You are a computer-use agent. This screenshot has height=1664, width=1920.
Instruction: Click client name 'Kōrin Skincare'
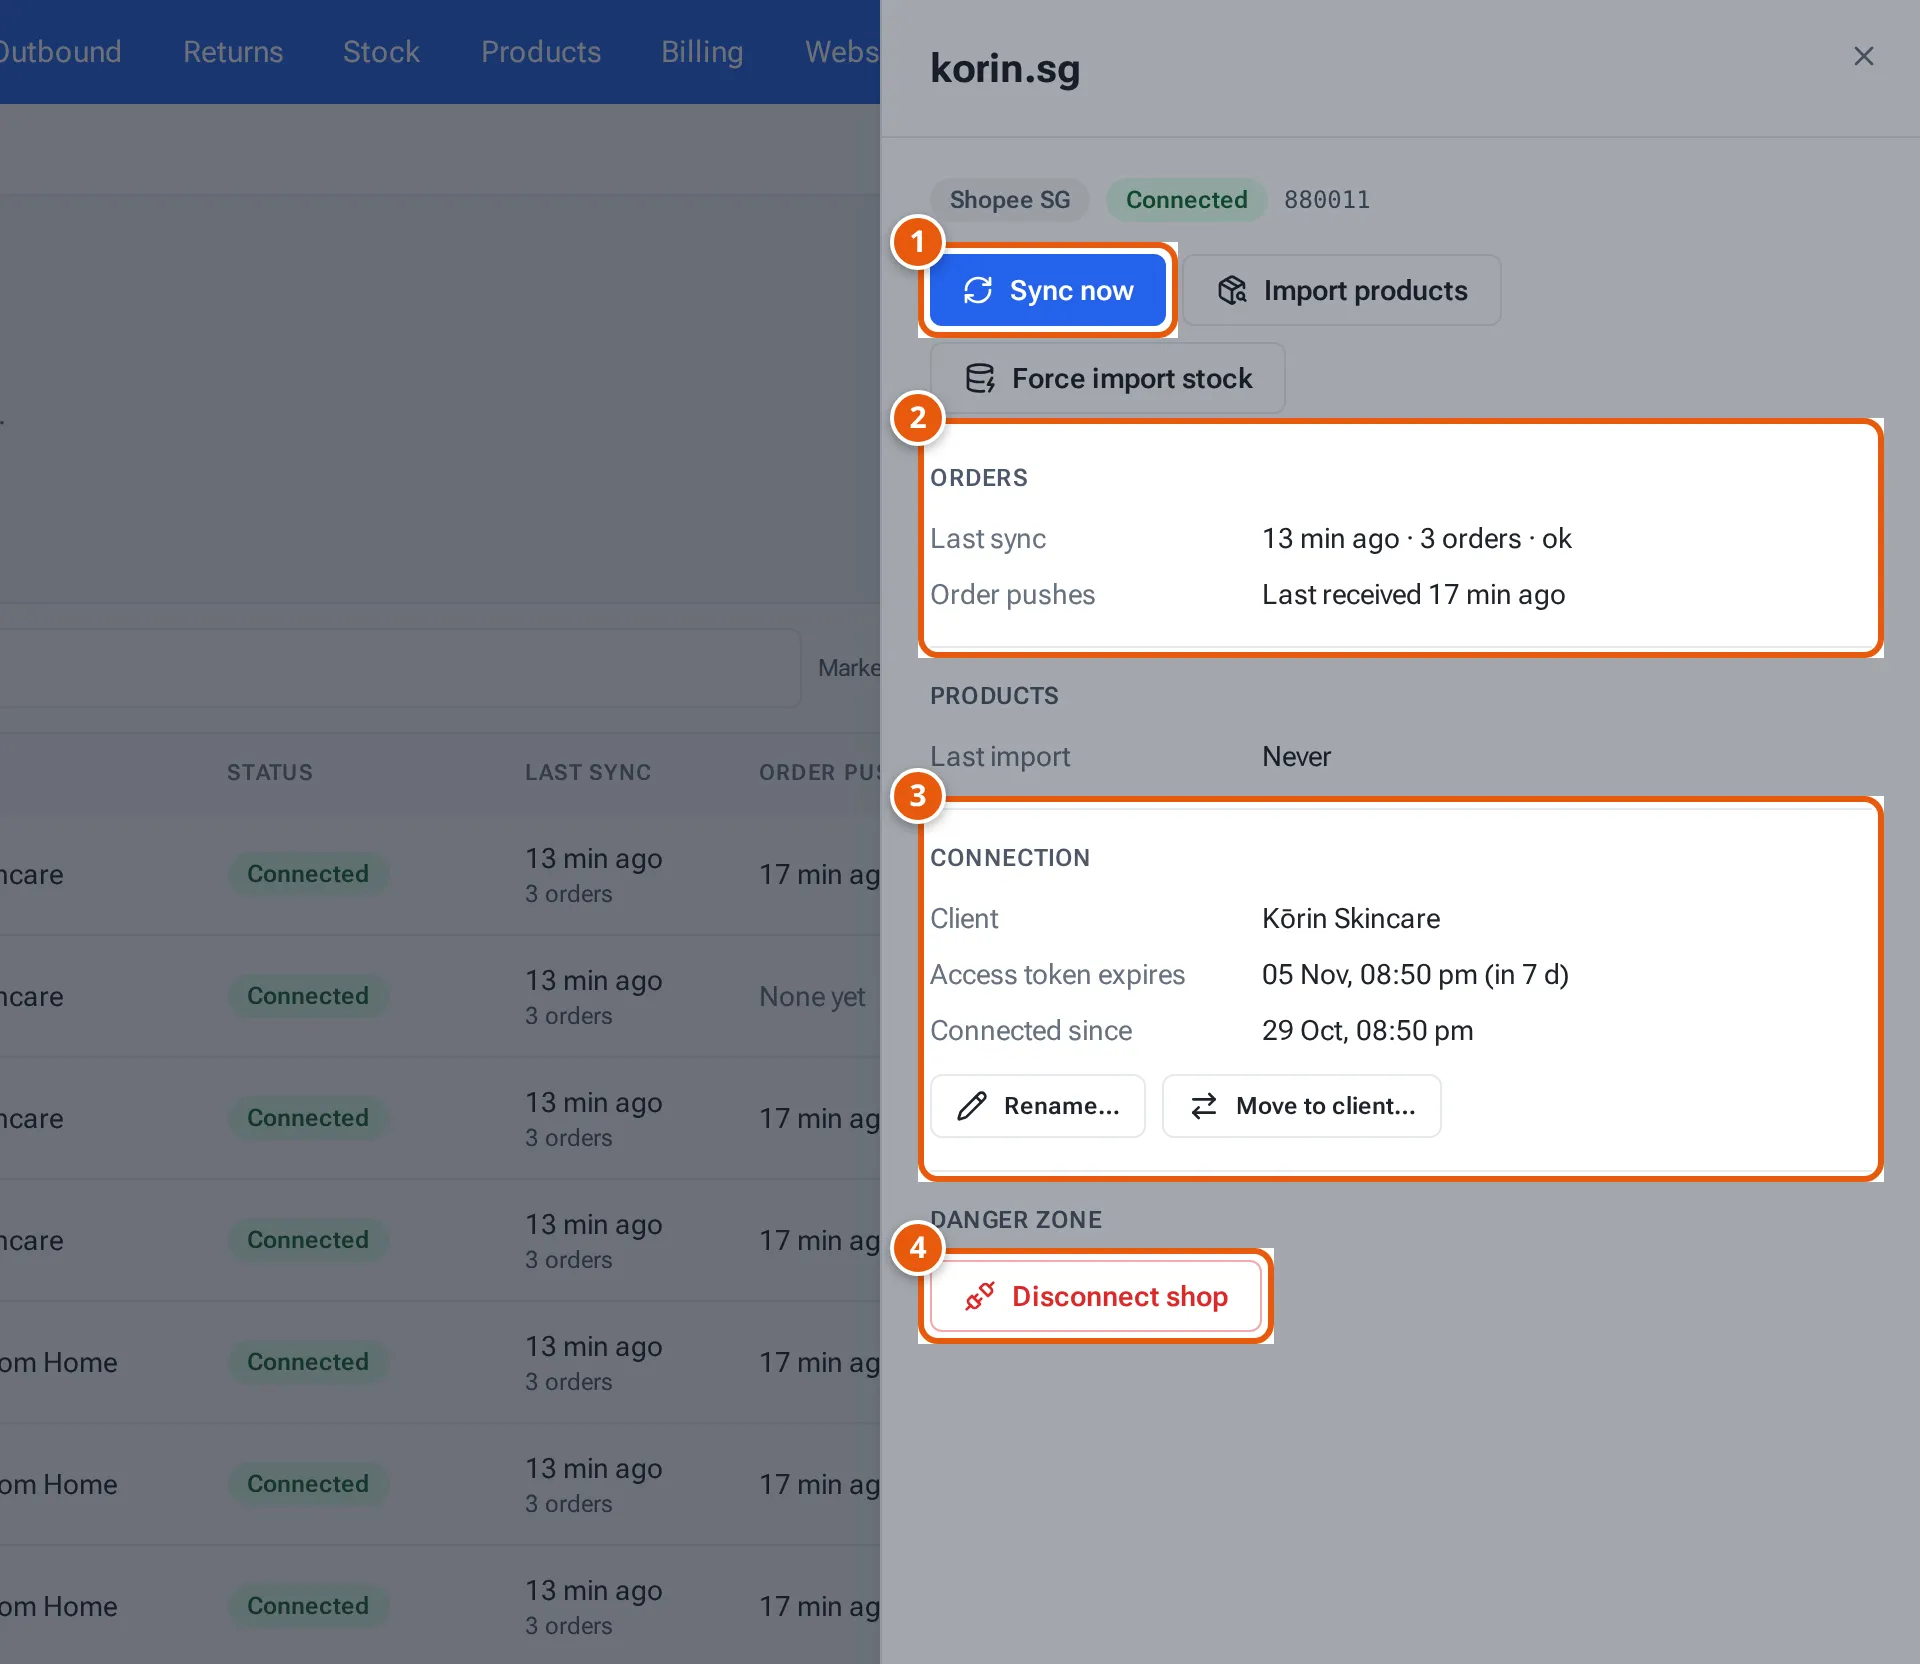coord(1351,919)
